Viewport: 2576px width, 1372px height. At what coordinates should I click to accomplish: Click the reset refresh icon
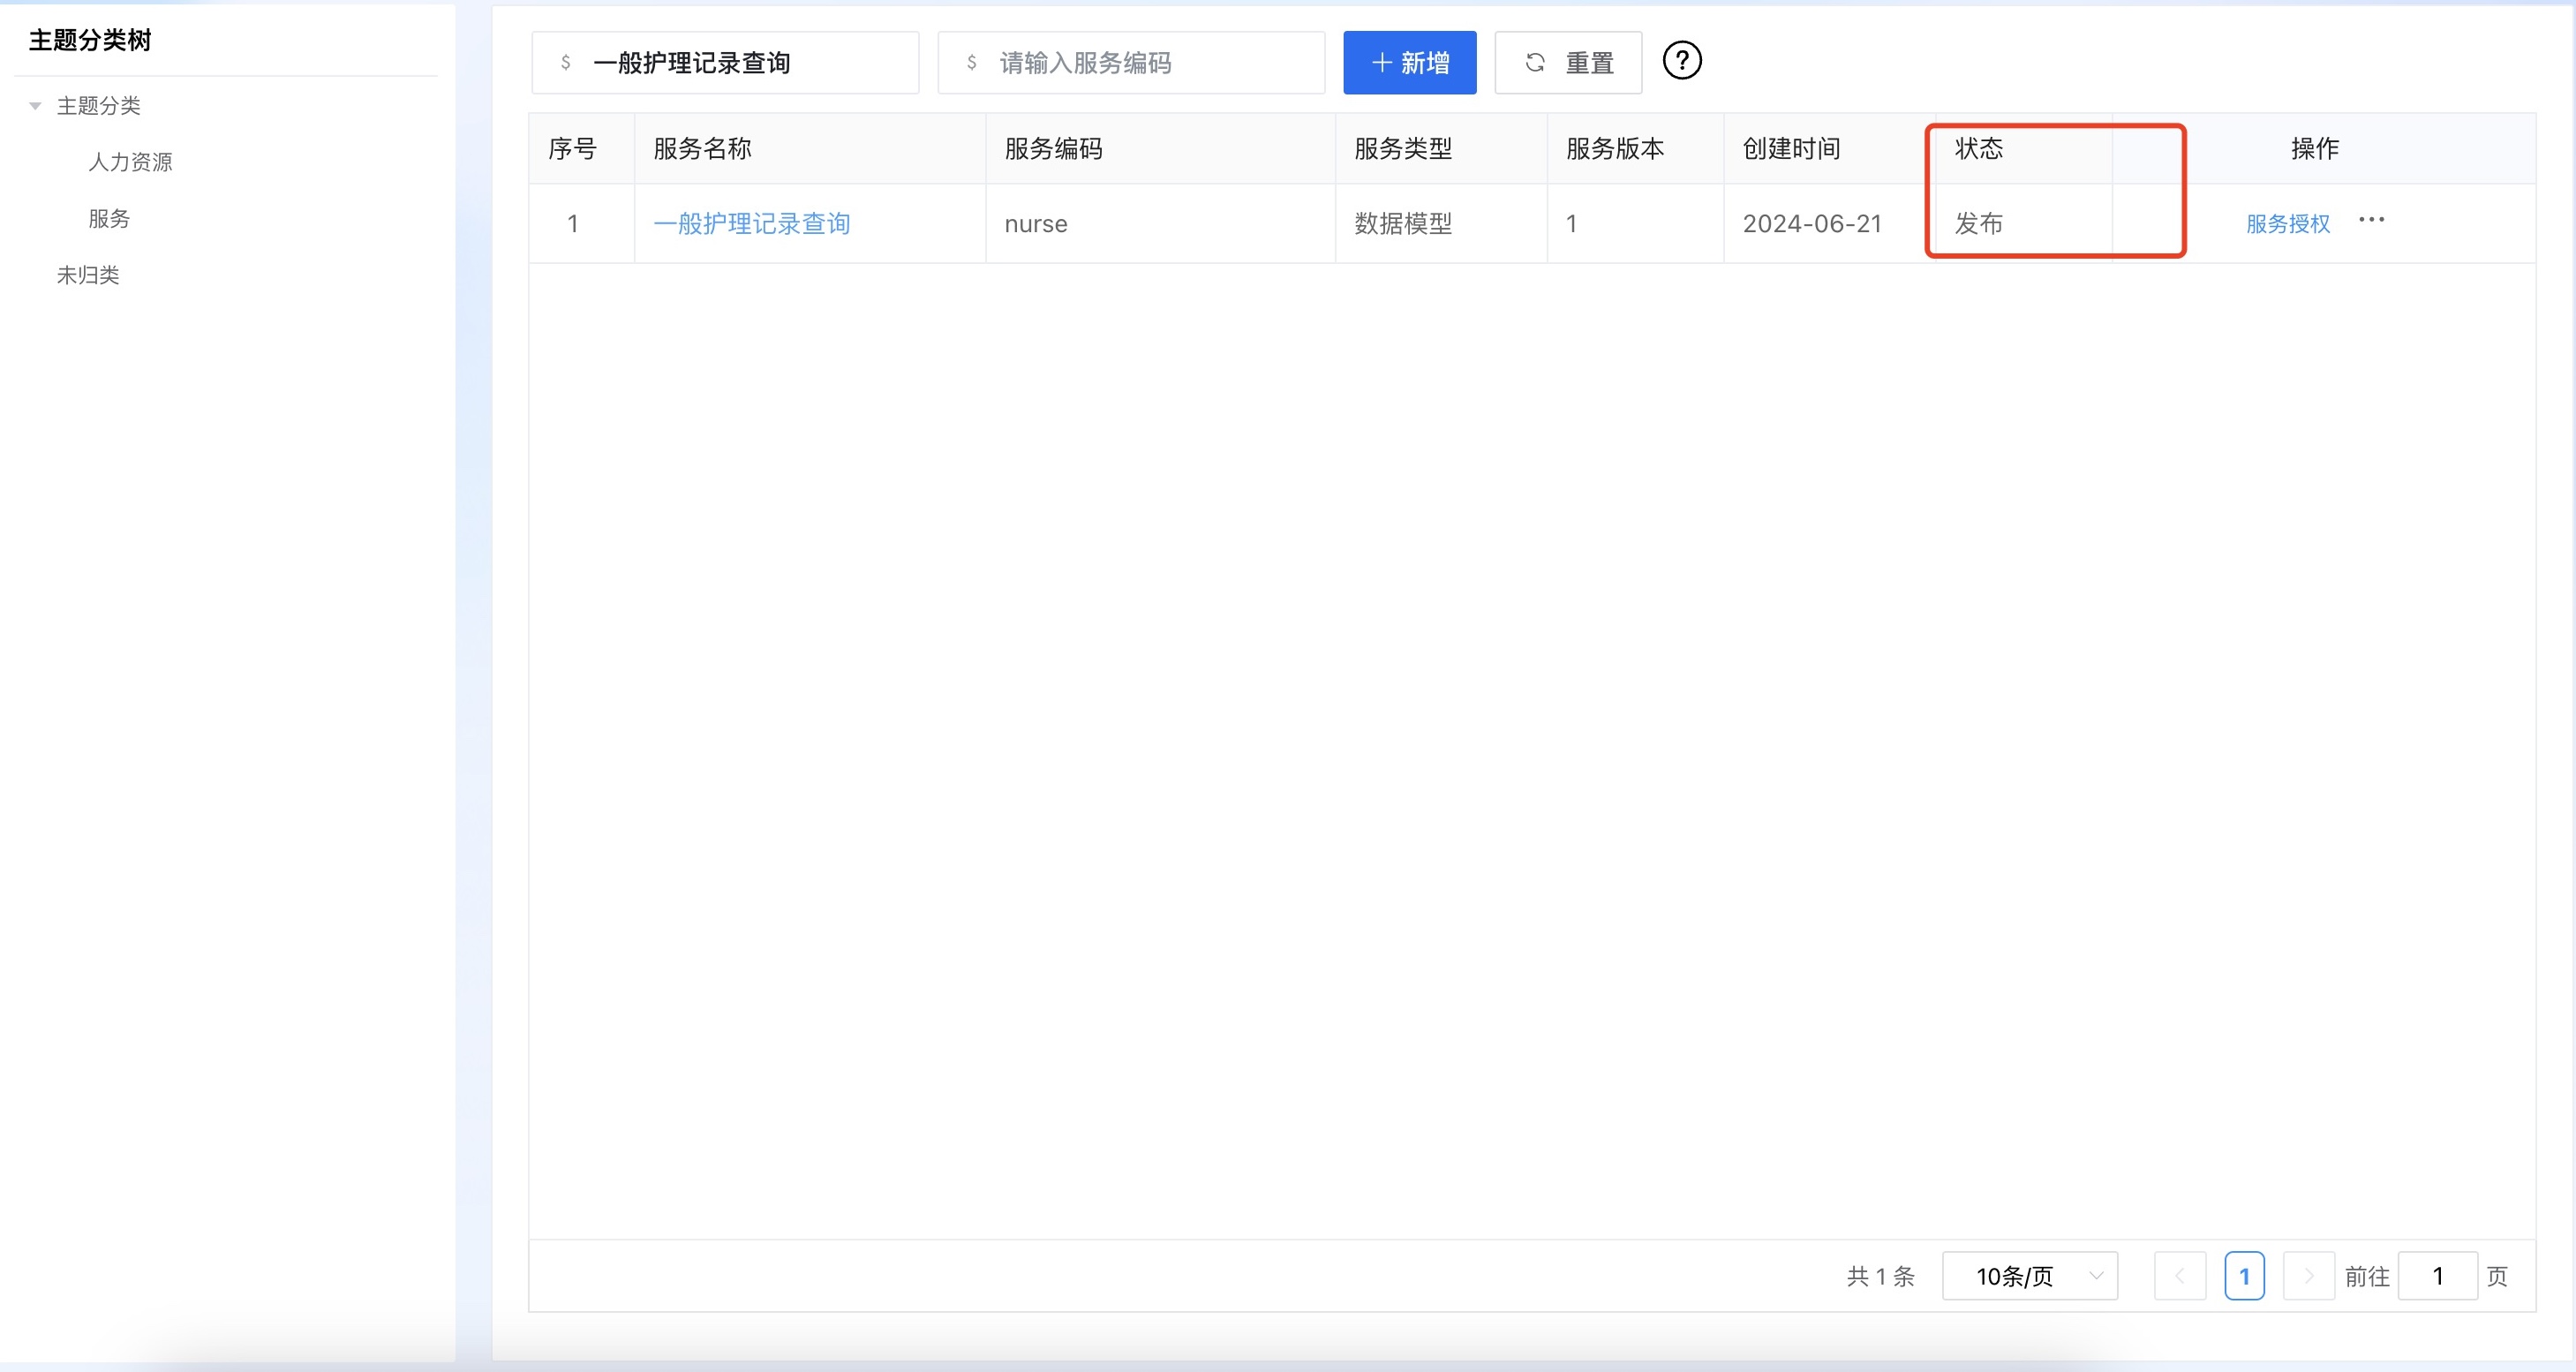click(x=1535, y=63)
